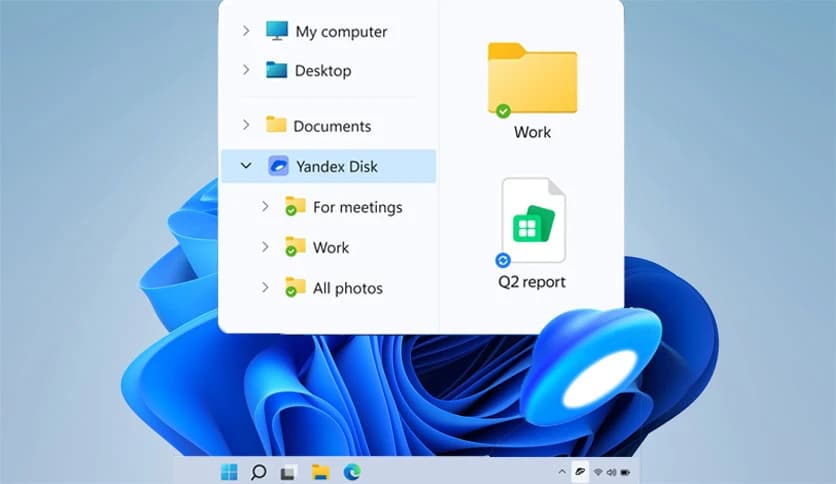The width and height of the screenshot is (836, 484).
Task: Open File Explorer from taskbar
Action: pyautogui.click(x=320, y=472)
